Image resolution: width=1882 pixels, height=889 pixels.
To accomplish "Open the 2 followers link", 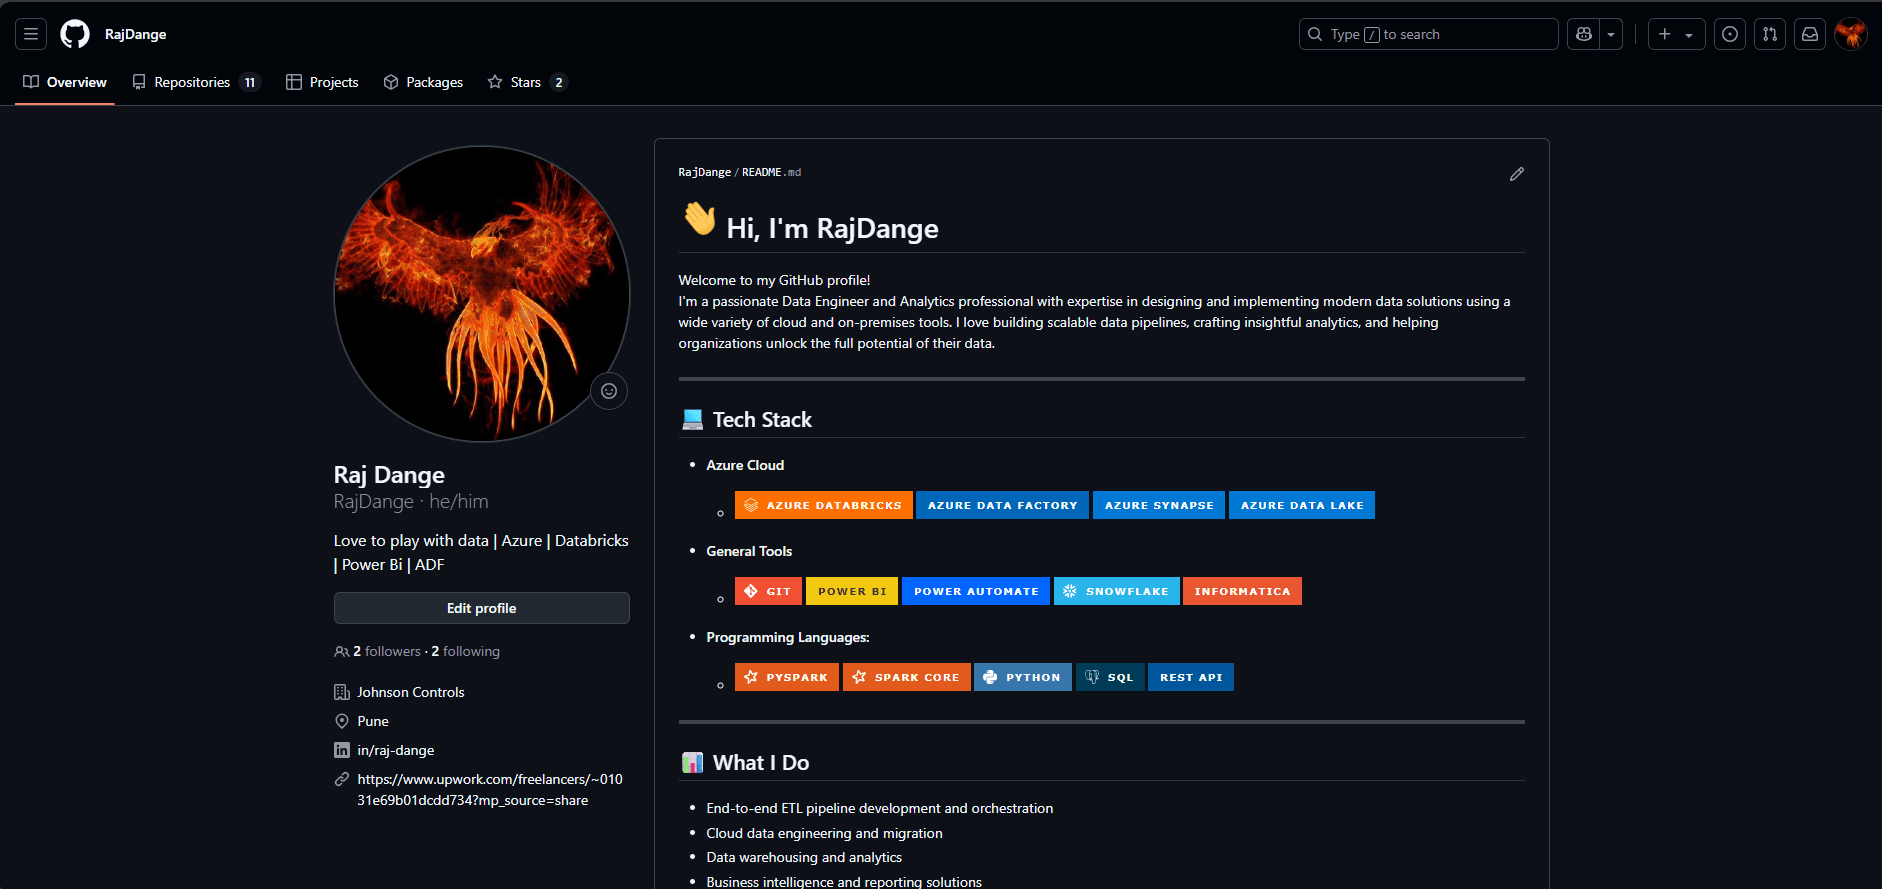I will coord(387,651).
